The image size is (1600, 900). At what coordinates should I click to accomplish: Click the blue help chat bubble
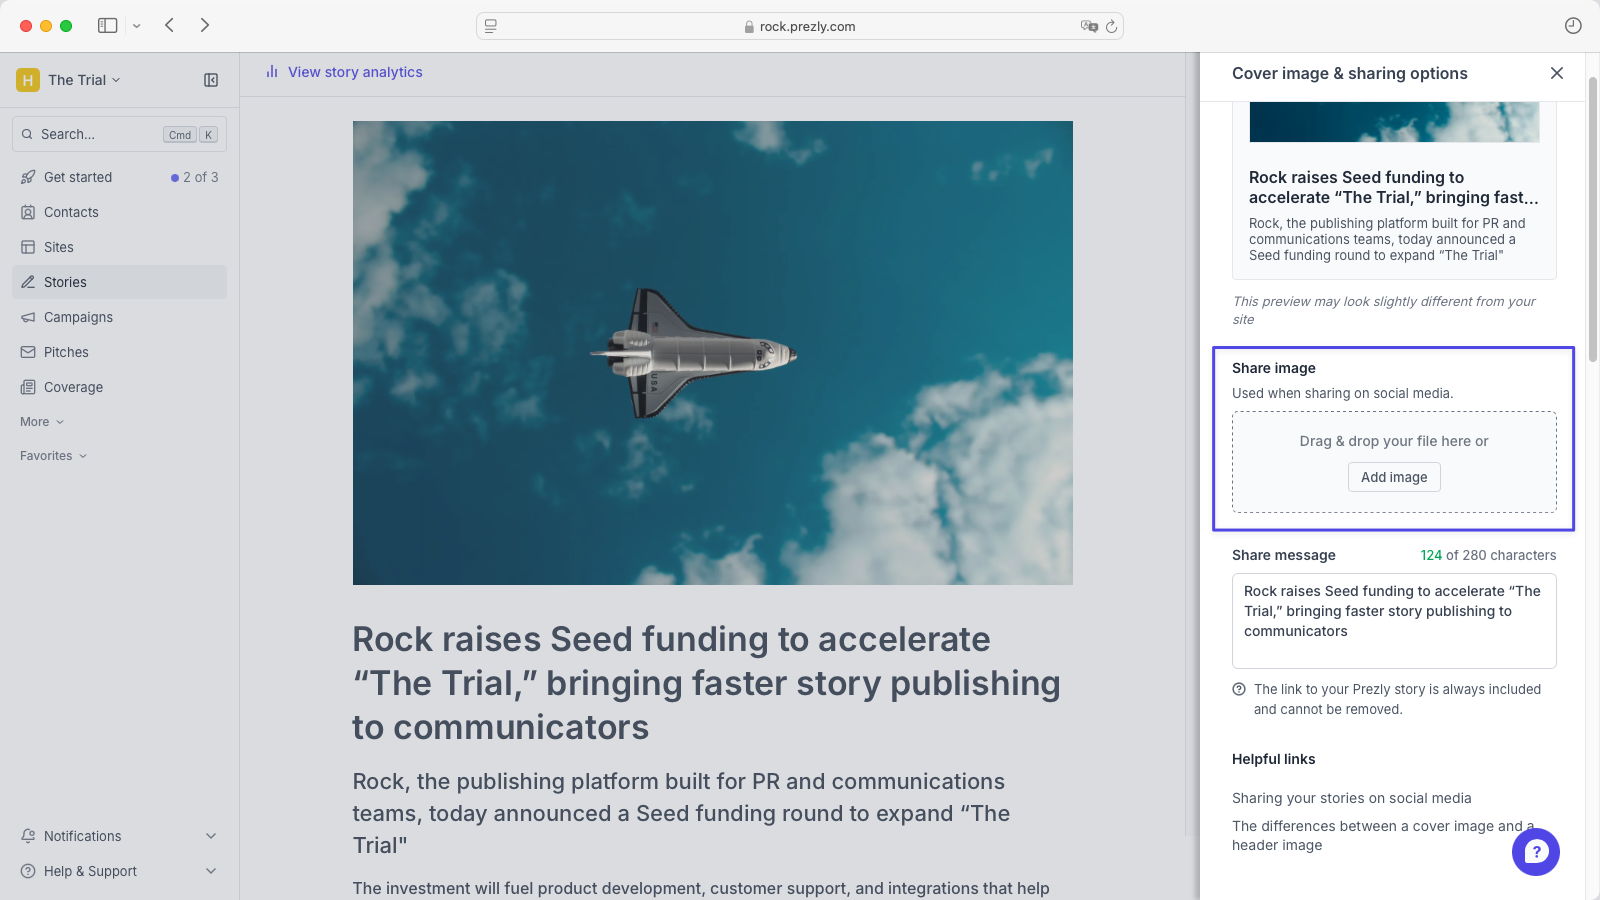[x=1535, y=852]
